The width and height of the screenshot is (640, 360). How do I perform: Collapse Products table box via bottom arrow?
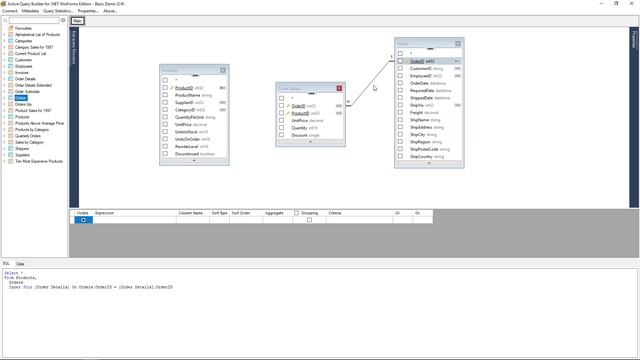(x=194, y=161)
